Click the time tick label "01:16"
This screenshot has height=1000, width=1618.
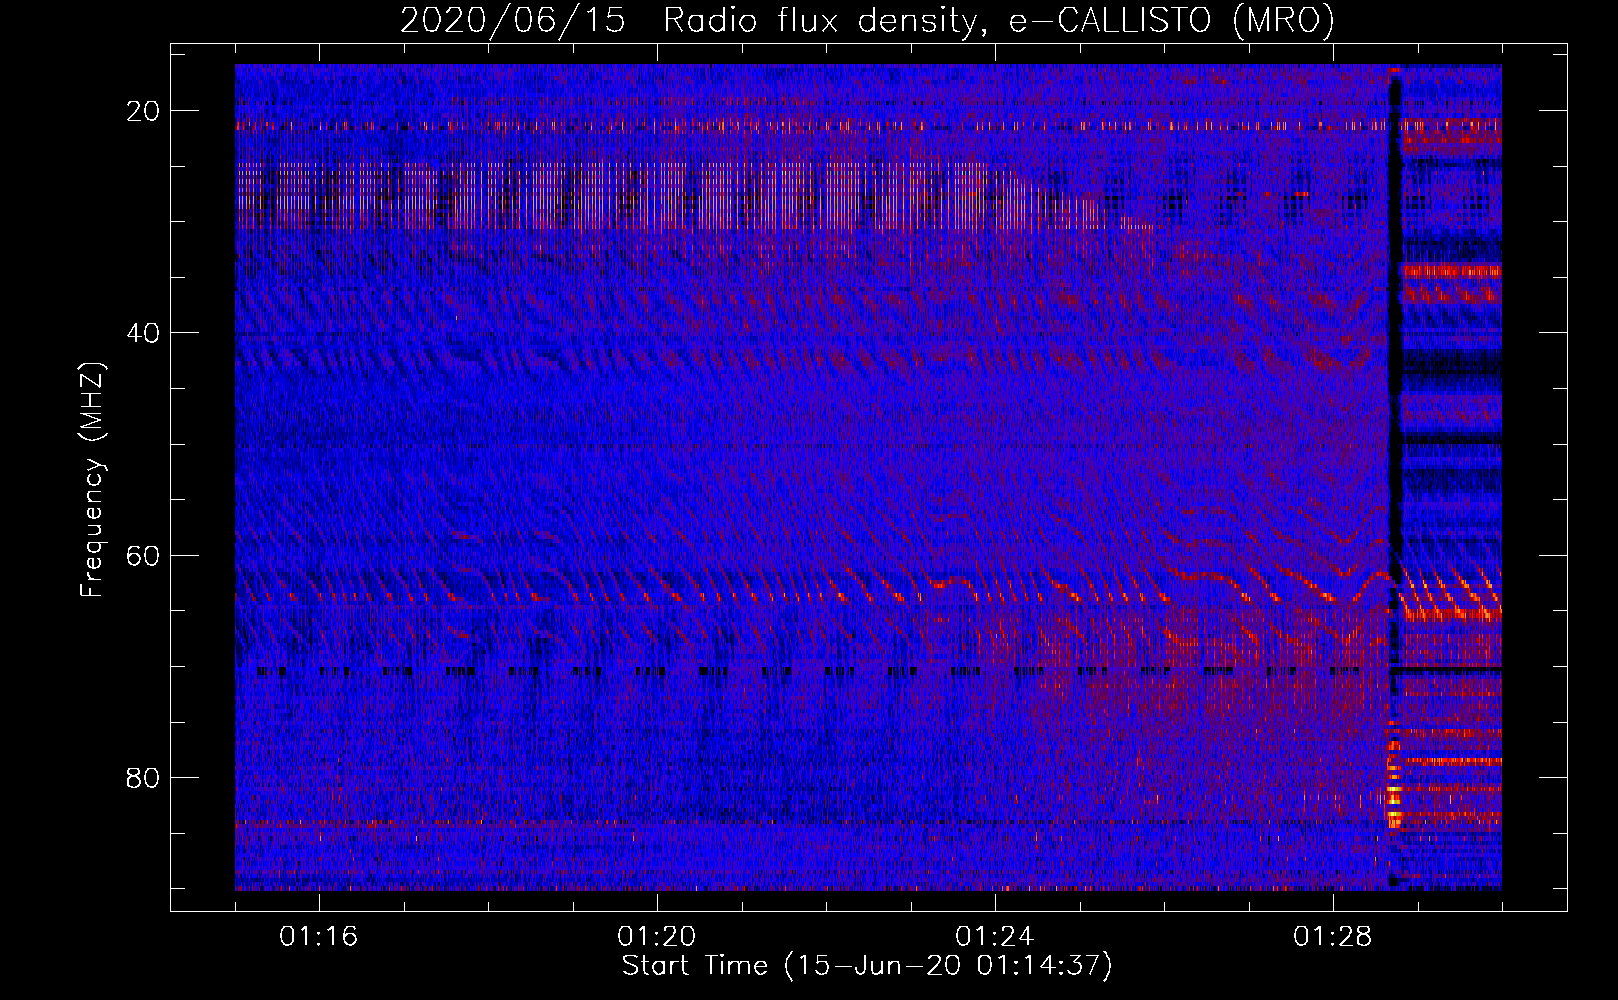pos(319,936)
